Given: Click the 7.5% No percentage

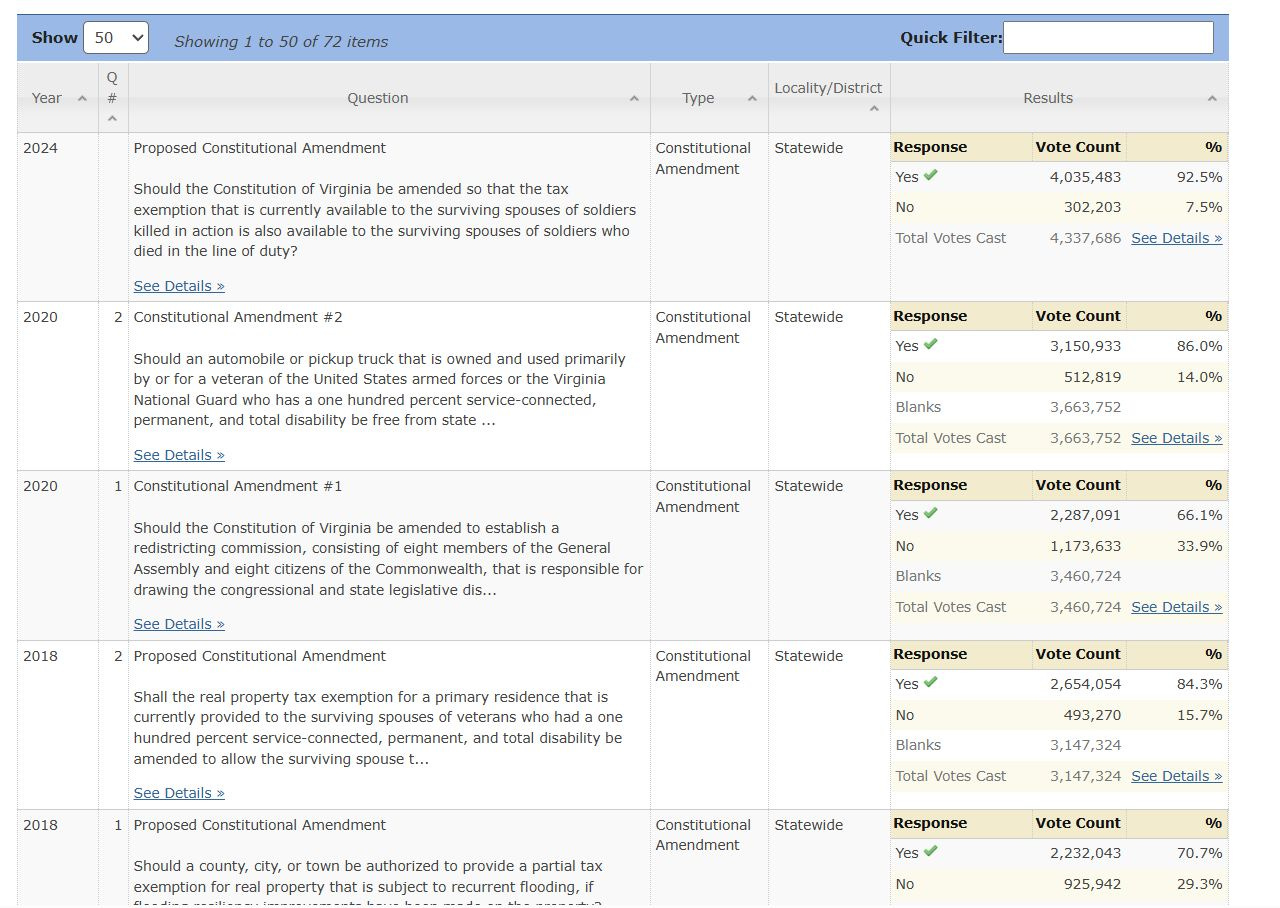Looking at the screenshot, I should pos(1204,207).
